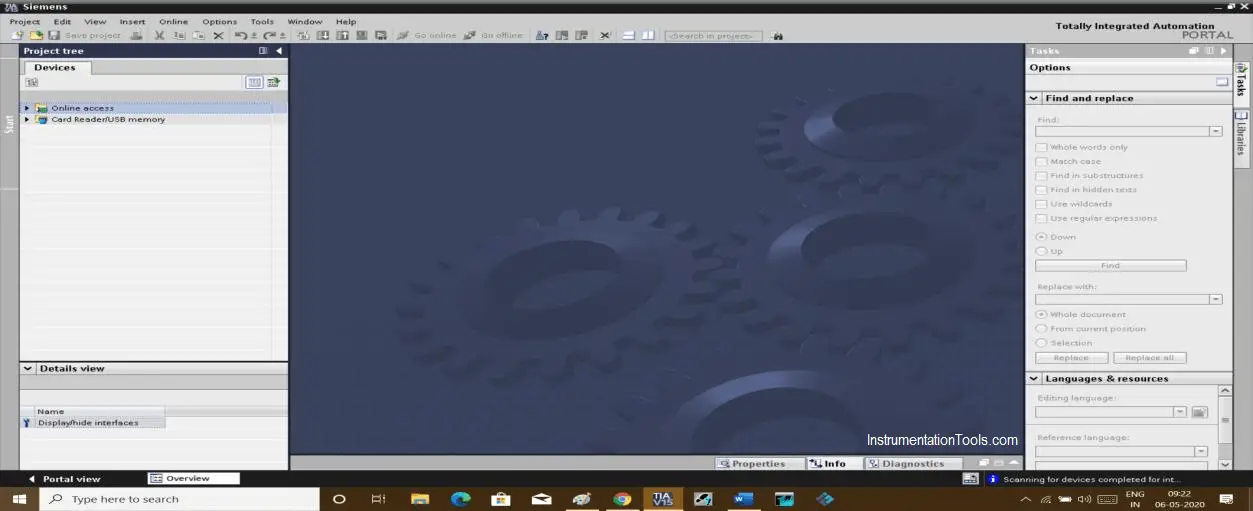Open the Editing language dropdown
Viewport: 1253px width, 511px height.
pyautogui.click(x=1180, y=412)
